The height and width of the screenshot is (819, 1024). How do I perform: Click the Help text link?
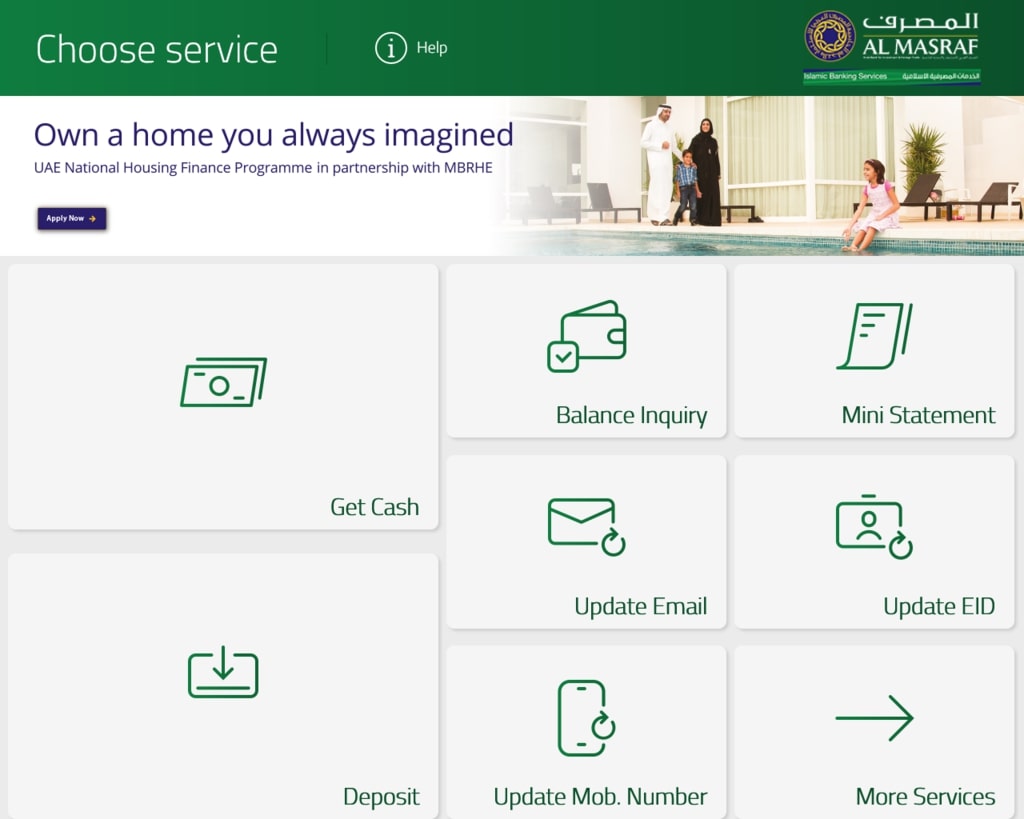[432, 48]
